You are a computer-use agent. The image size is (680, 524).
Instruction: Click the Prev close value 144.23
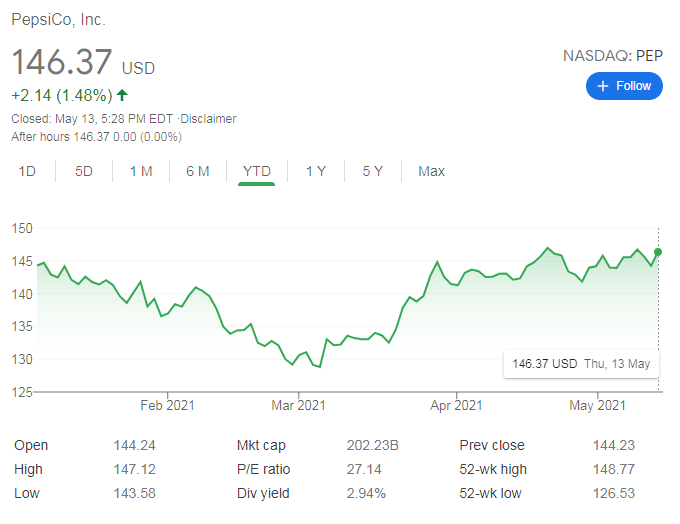(614, 445)
